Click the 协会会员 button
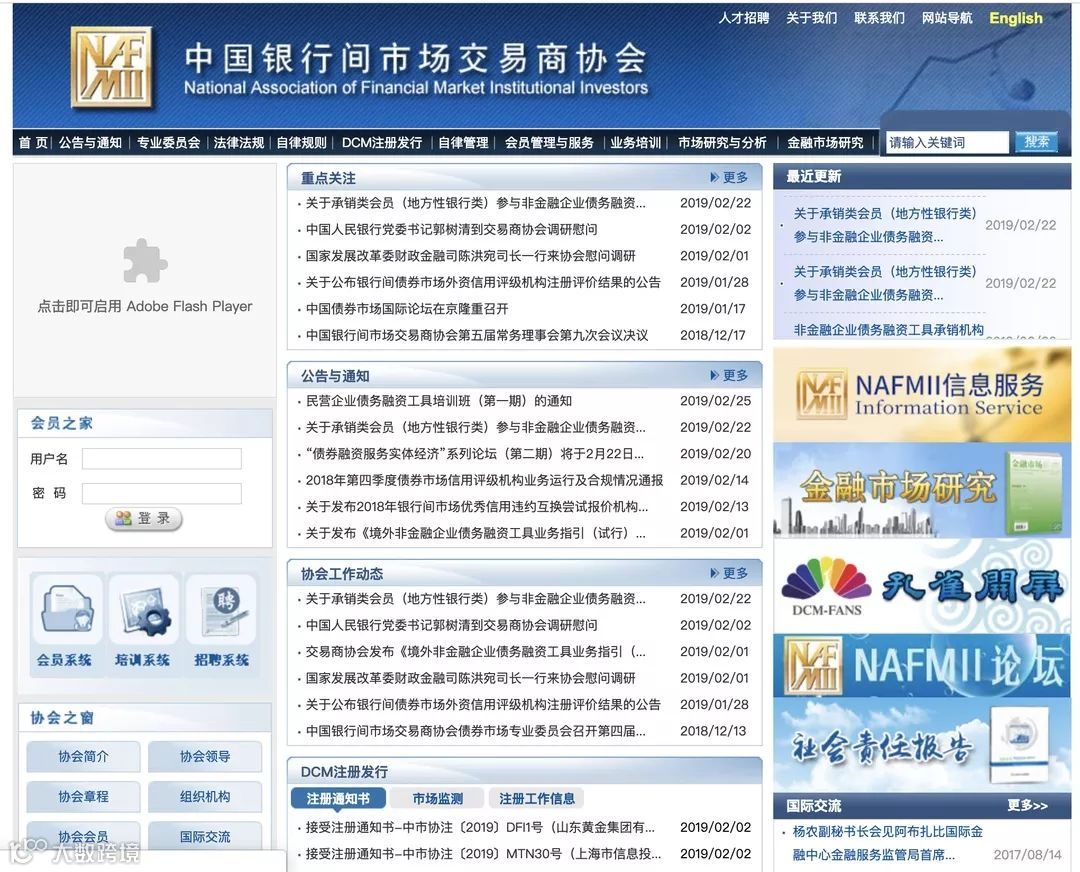Screen dimensions: 1080x872 (x=83, y=836)
